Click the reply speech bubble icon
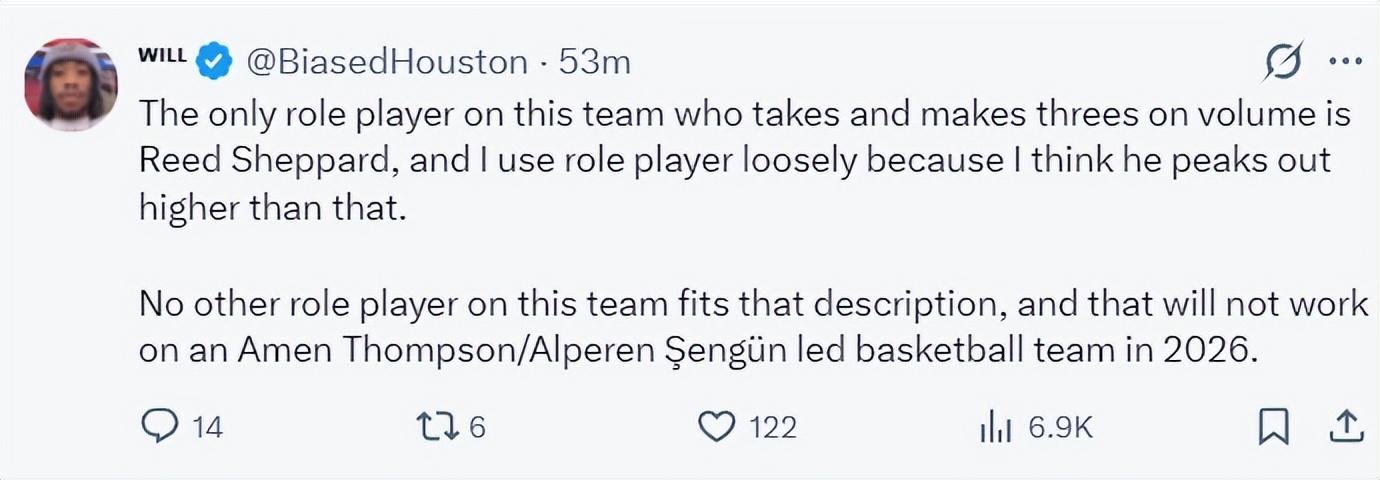Image resolution: width=1380 pixels, height=480 pixels. coord(158,427)
